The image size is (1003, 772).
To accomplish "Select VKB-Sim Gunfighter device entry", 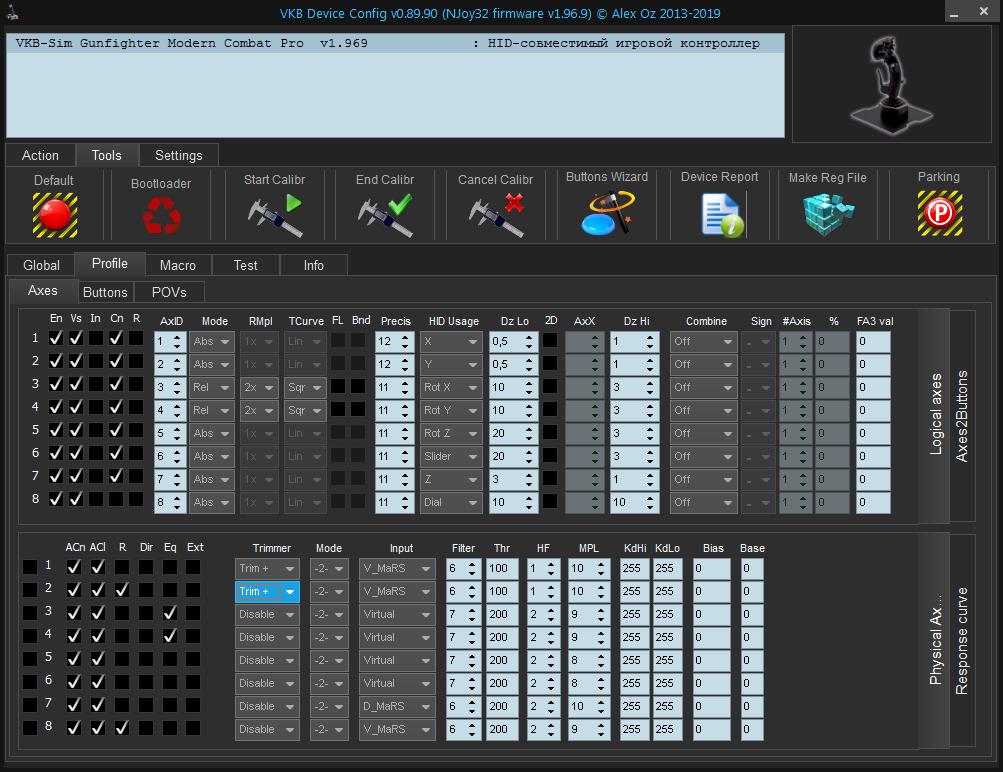I will pyautogui.click(x=395, y=43).
